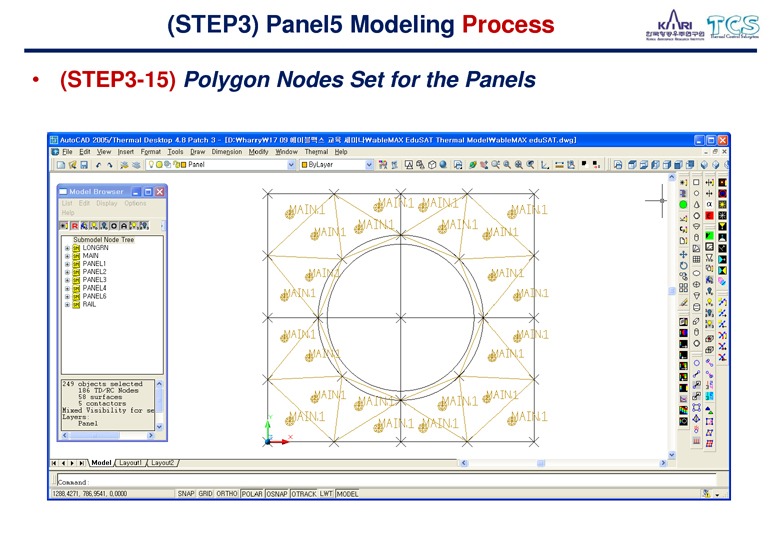This screenshot has width=780, height=540.
Task: Click the shaded sphere icon
Action: point(443,165)
